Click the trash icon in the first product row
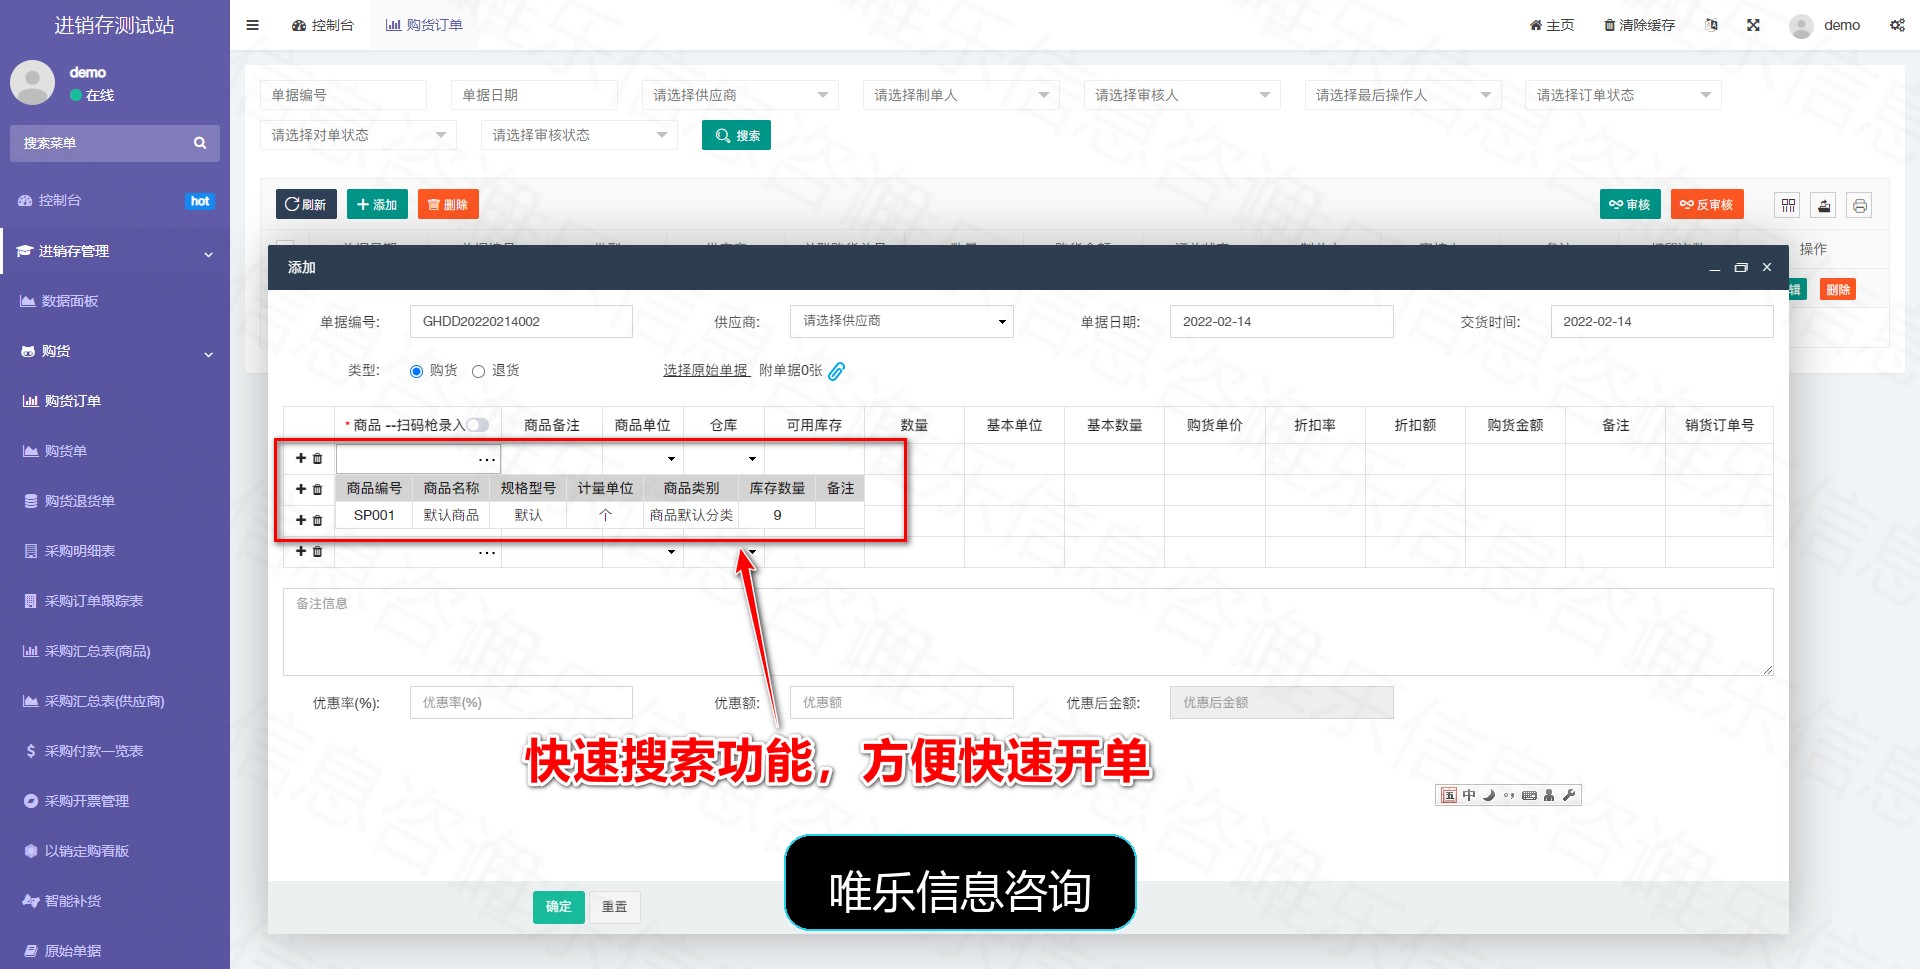This screenshot has height=969, width=1920. point(318,458)
